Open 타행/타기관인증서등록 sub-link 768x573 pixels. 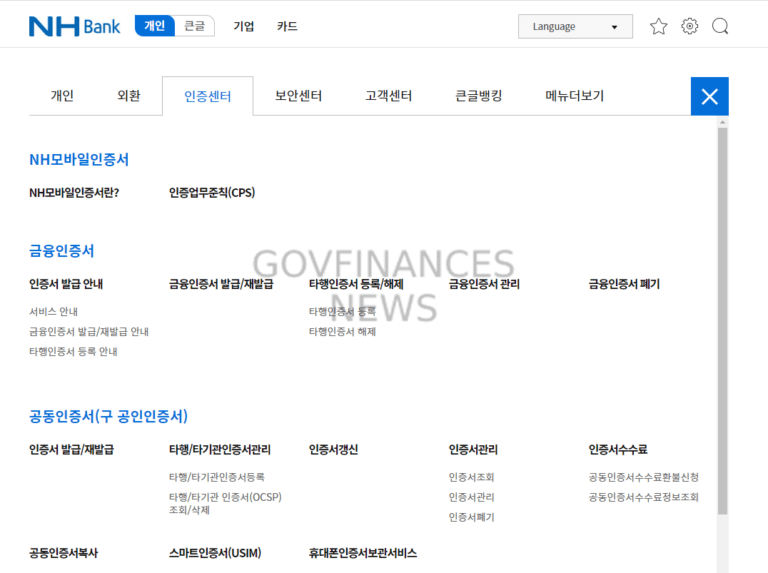pos(216,477)
